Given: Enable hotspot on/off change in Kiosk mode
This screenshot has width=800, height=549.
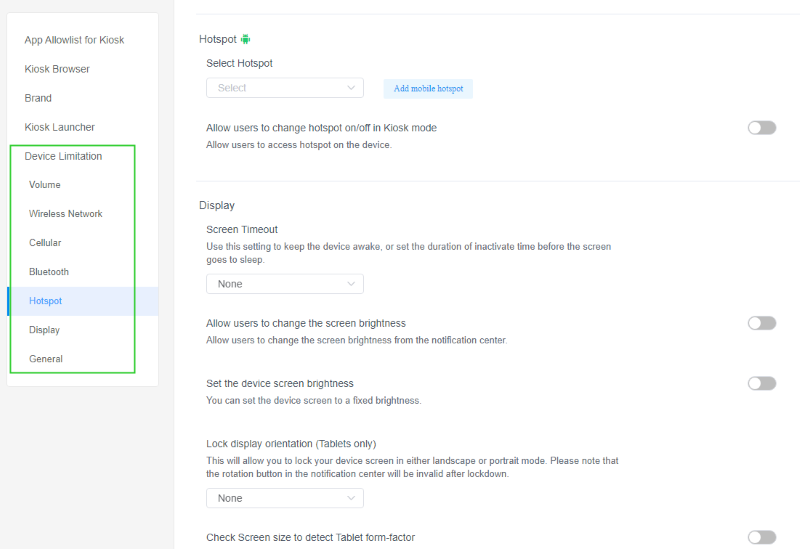Looking at the screenshot, I should click(x=761, y=128).
